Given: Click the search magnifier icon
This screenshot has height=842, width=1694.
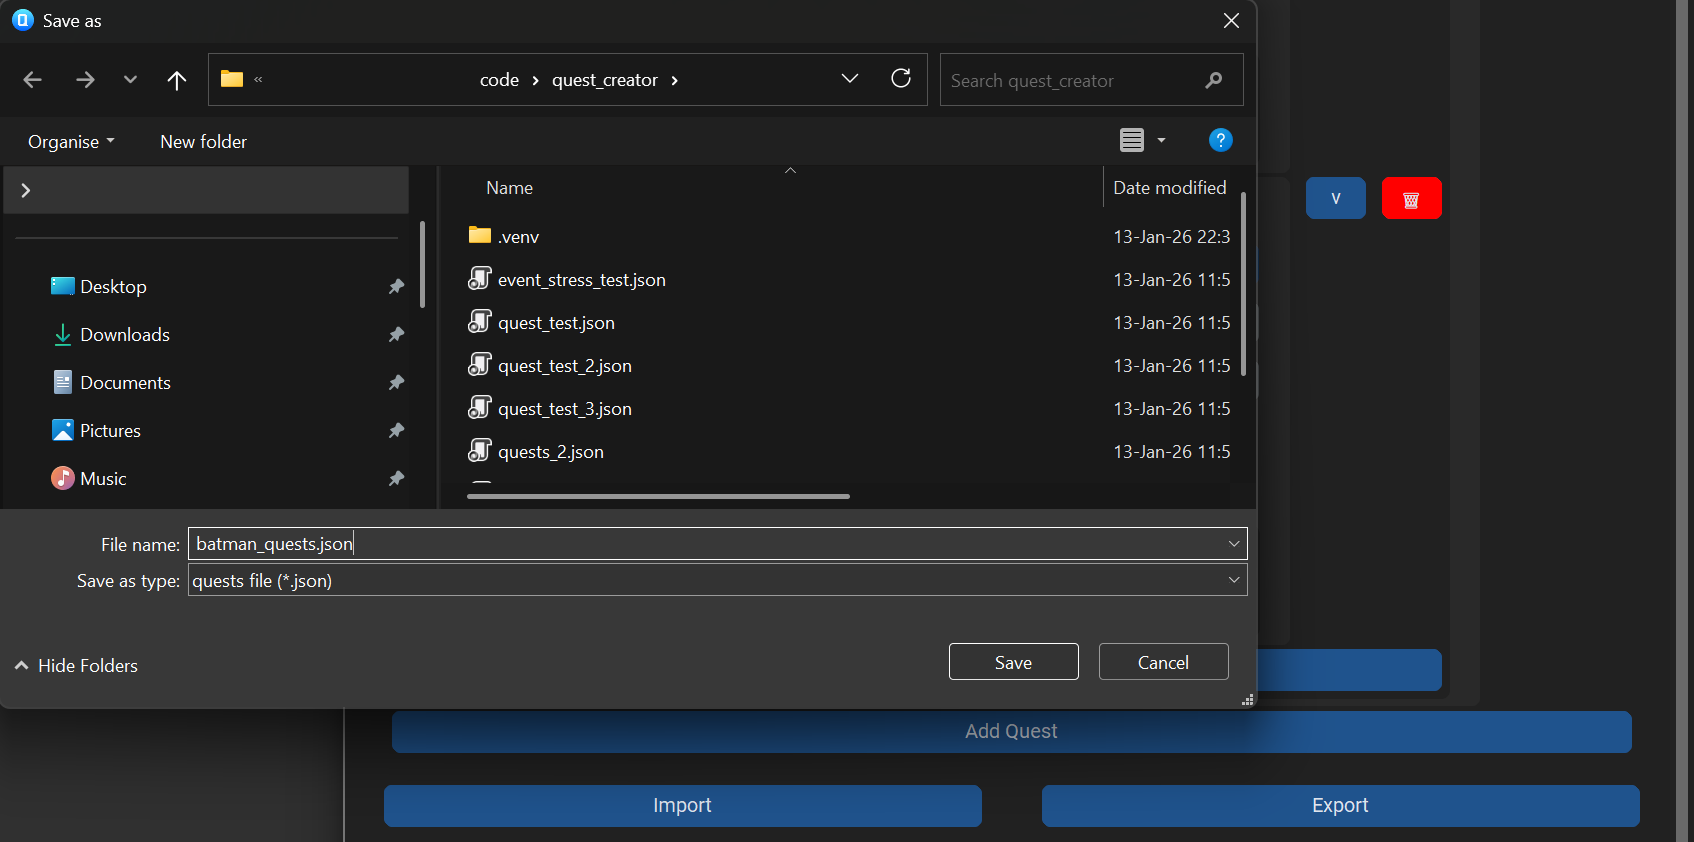Looking at the screenshot, I should tap(1214, 80).
